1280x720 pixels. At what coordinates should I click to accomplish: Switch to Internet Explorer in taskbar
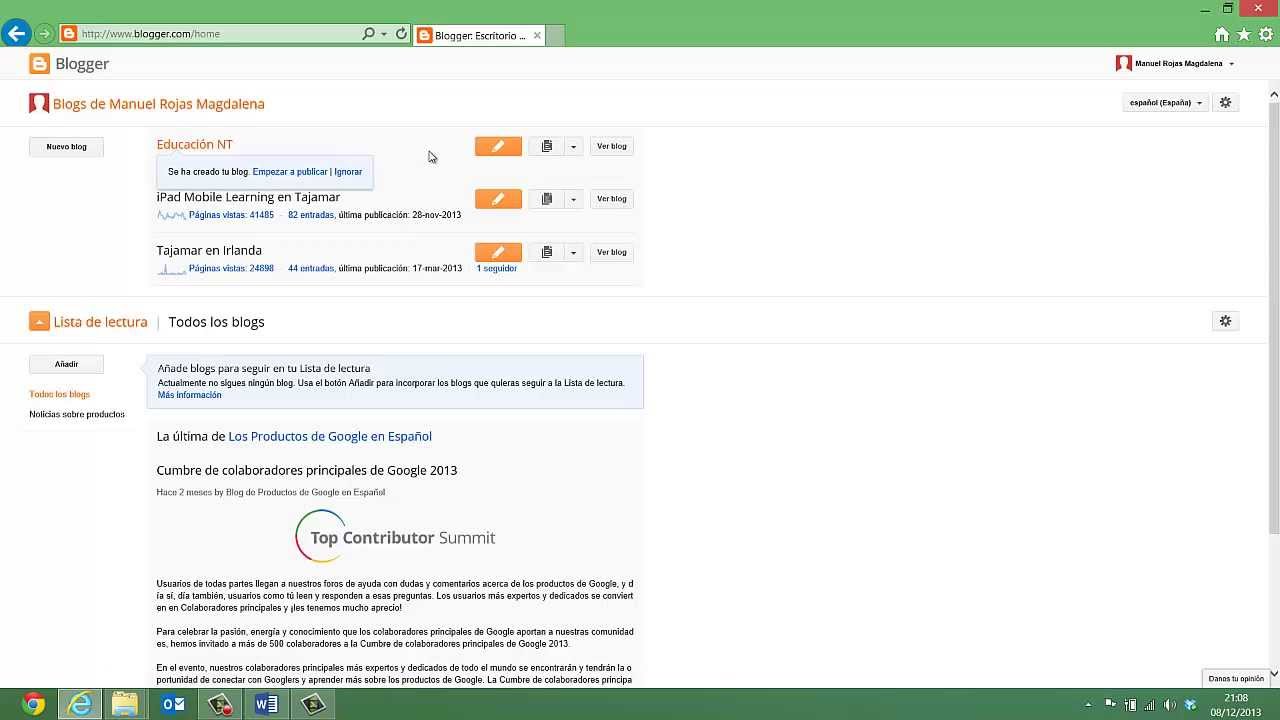click(x=80, y=705)
